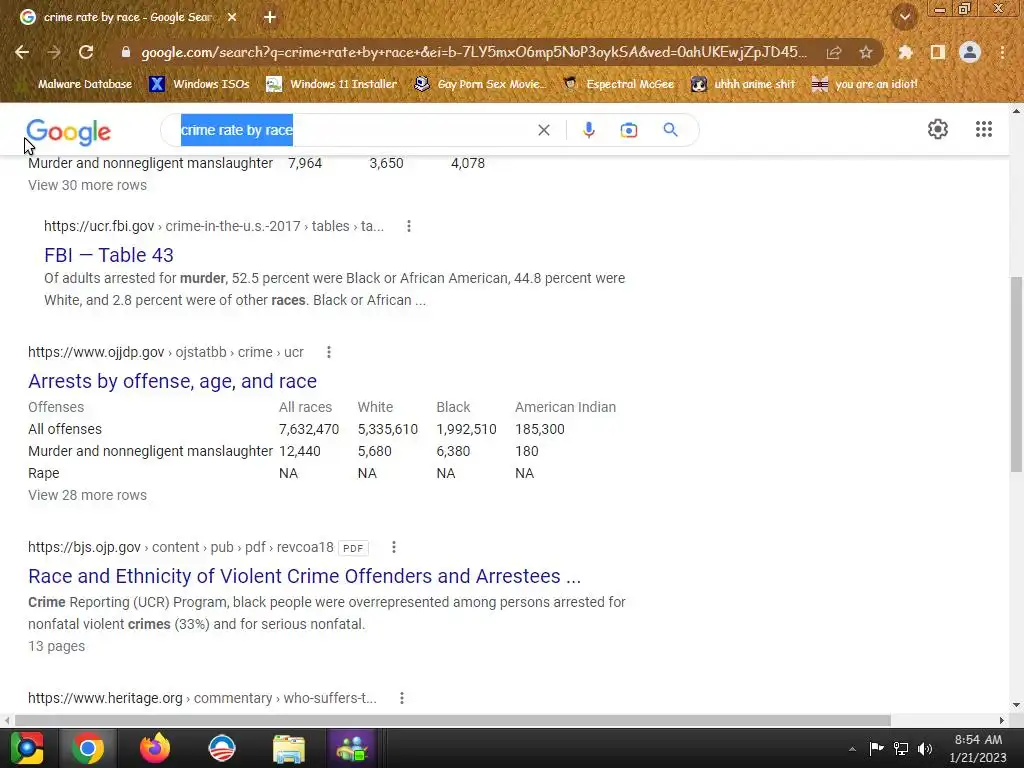Click the bjs.ojp.gov breadcrumb URL
Image resolution: width=1024 pixels, height=768 pixels.
[180, 547]
